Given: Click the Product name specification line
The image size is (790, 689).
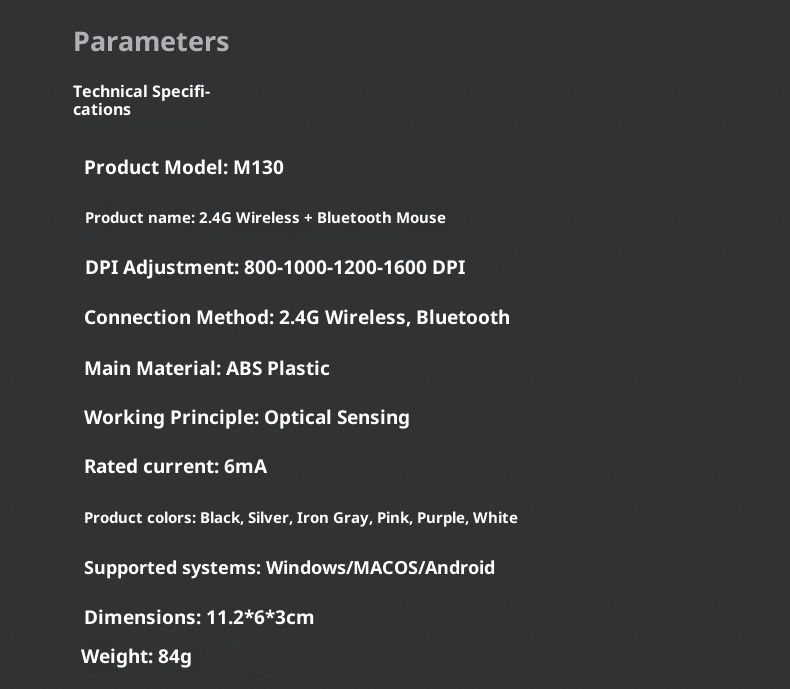Looking at the screenshot, I should coord(265,218).
